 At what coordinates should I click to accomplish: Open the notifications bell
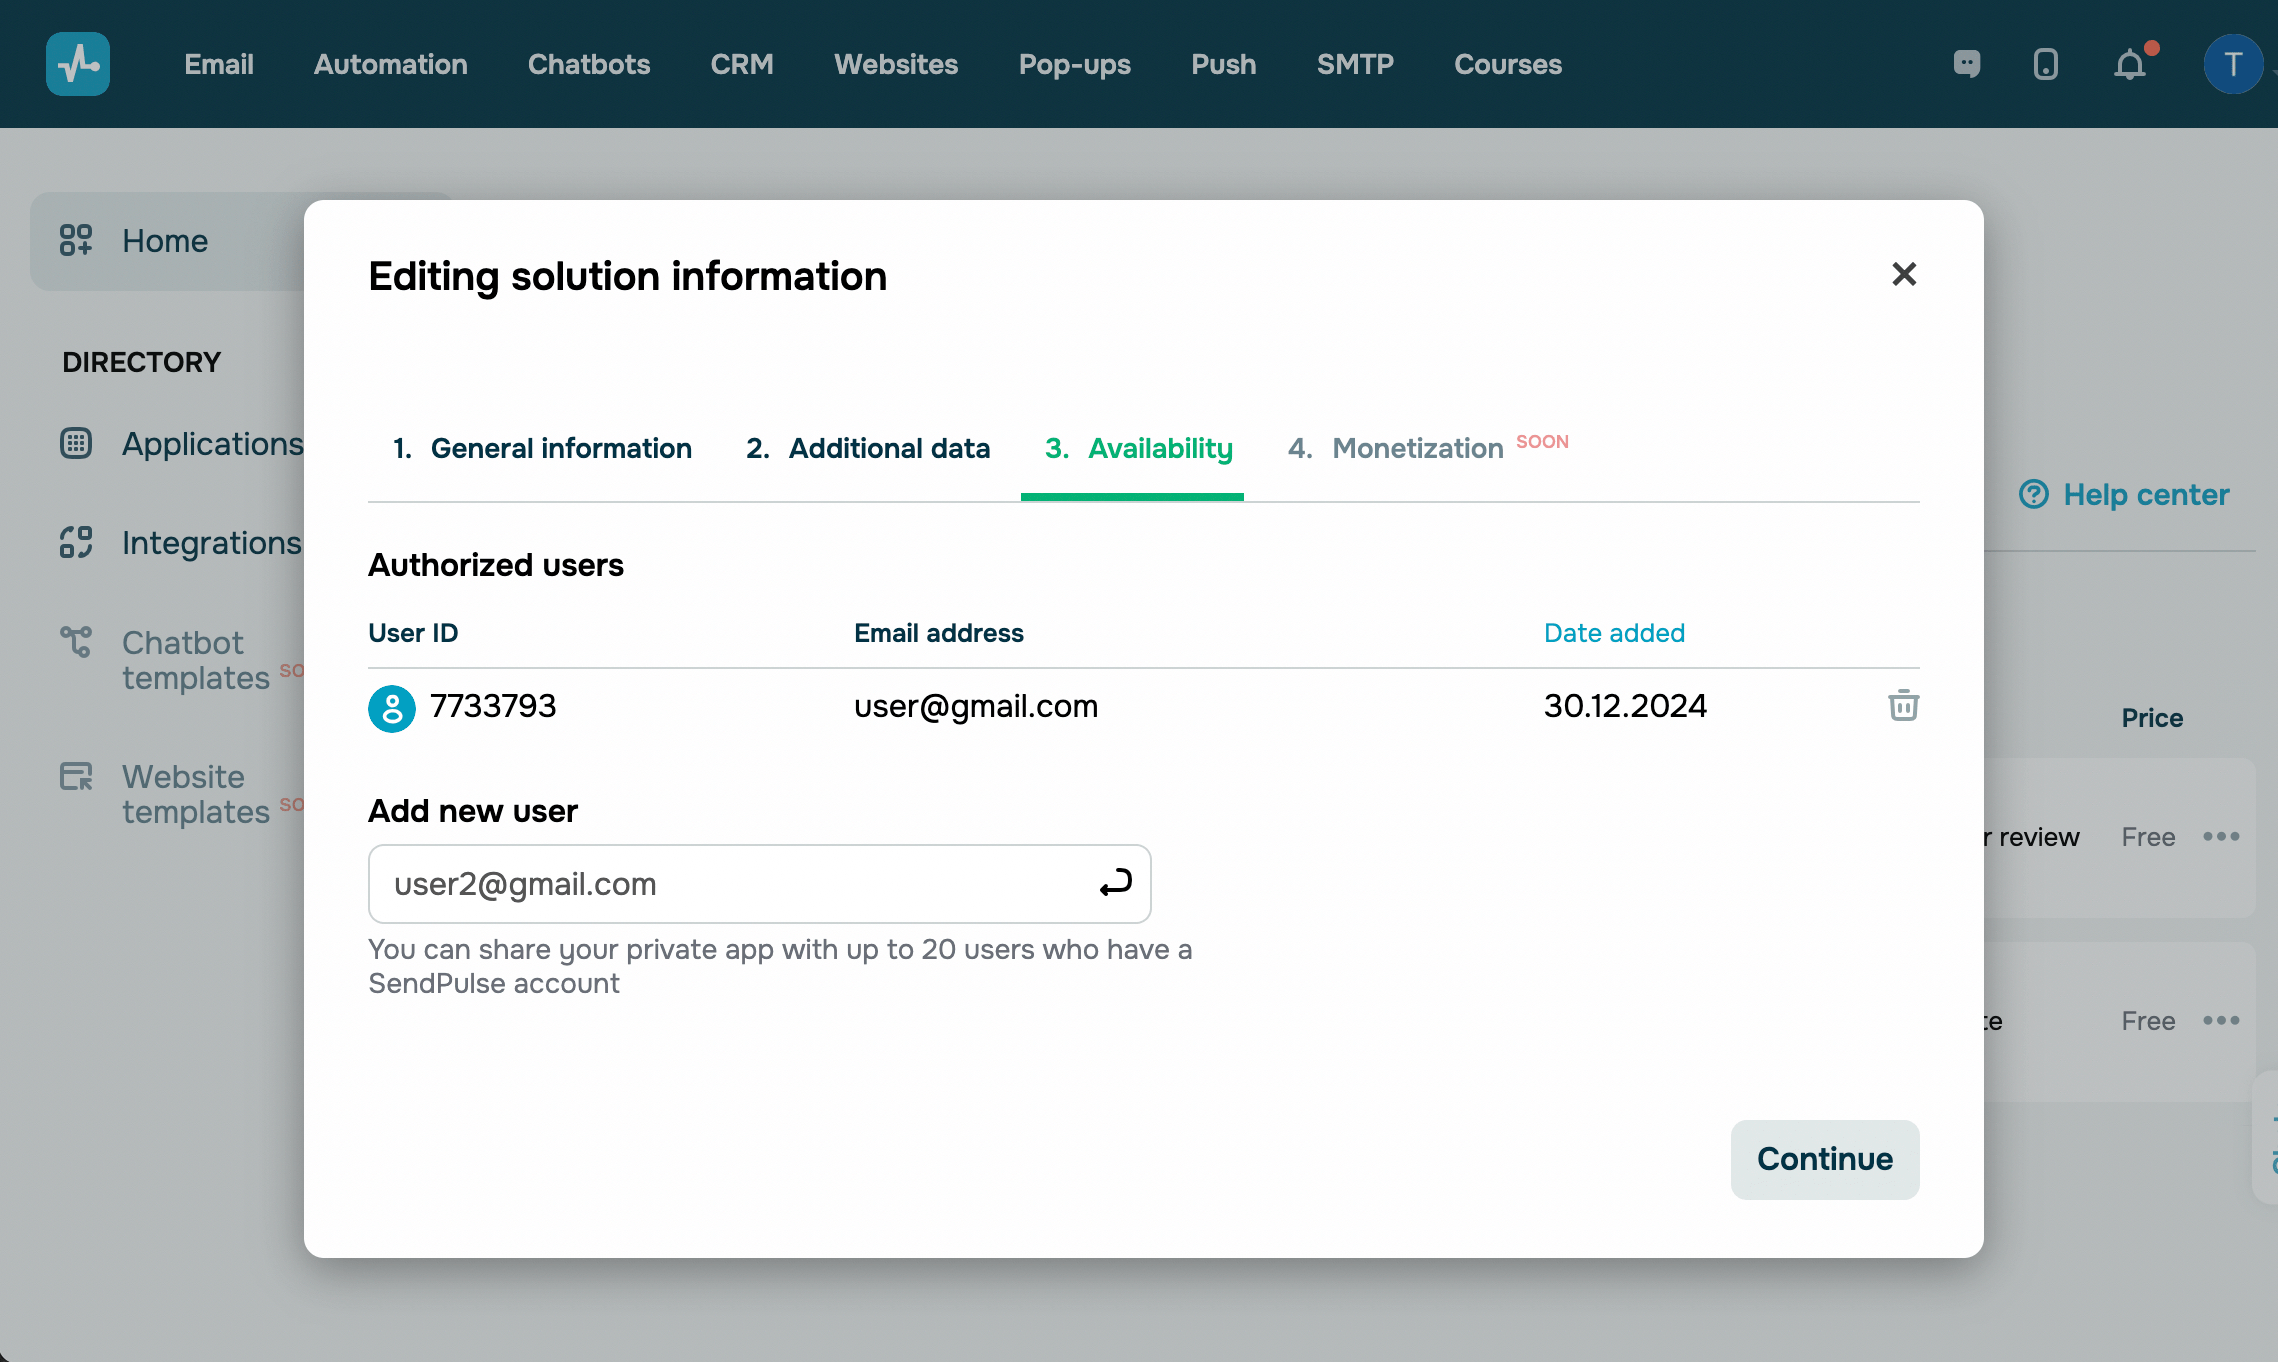[2129, 65]
